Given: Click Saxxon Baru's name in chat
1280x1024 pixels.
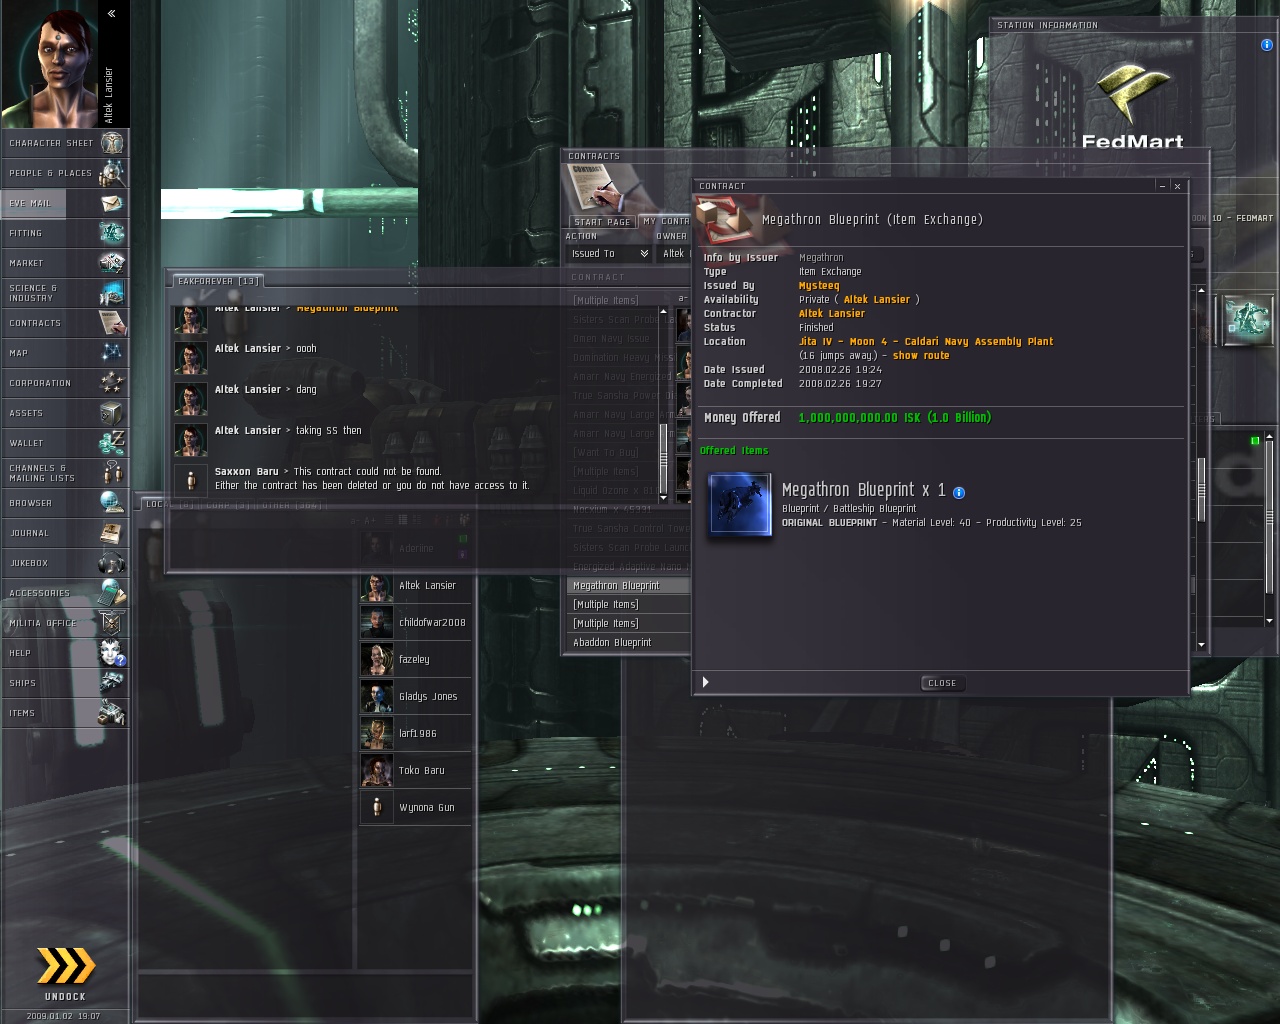Looking at the screenshot, I should (246, 472).
